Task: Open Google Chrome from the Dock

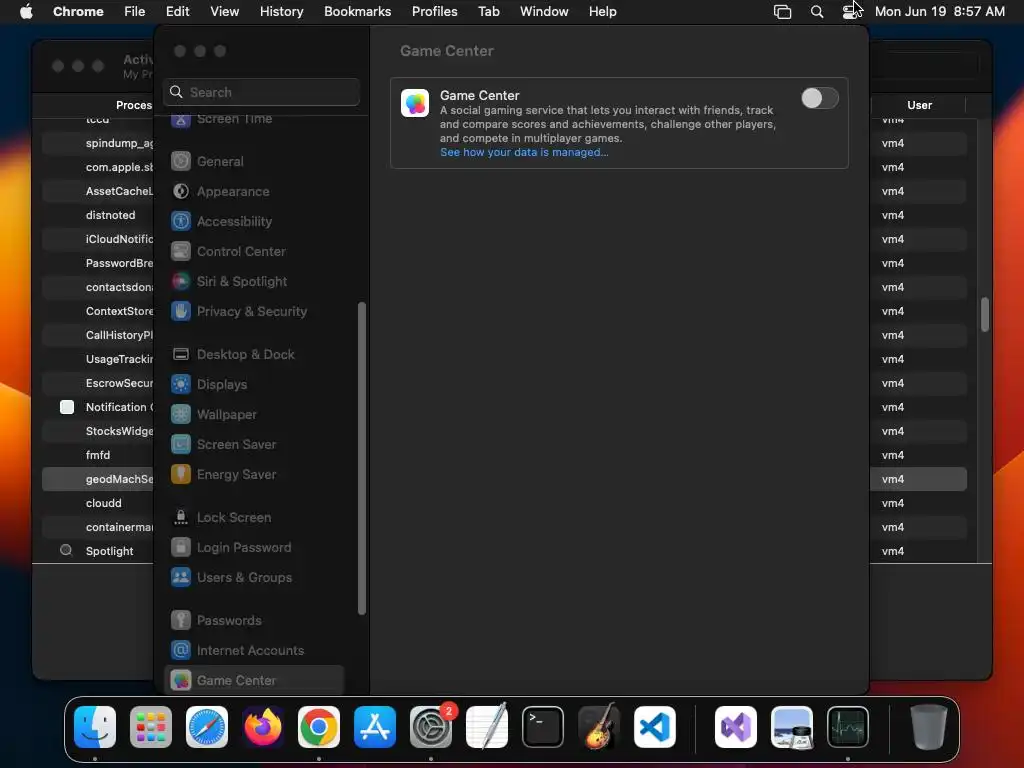Action: (x=319, y=727)
